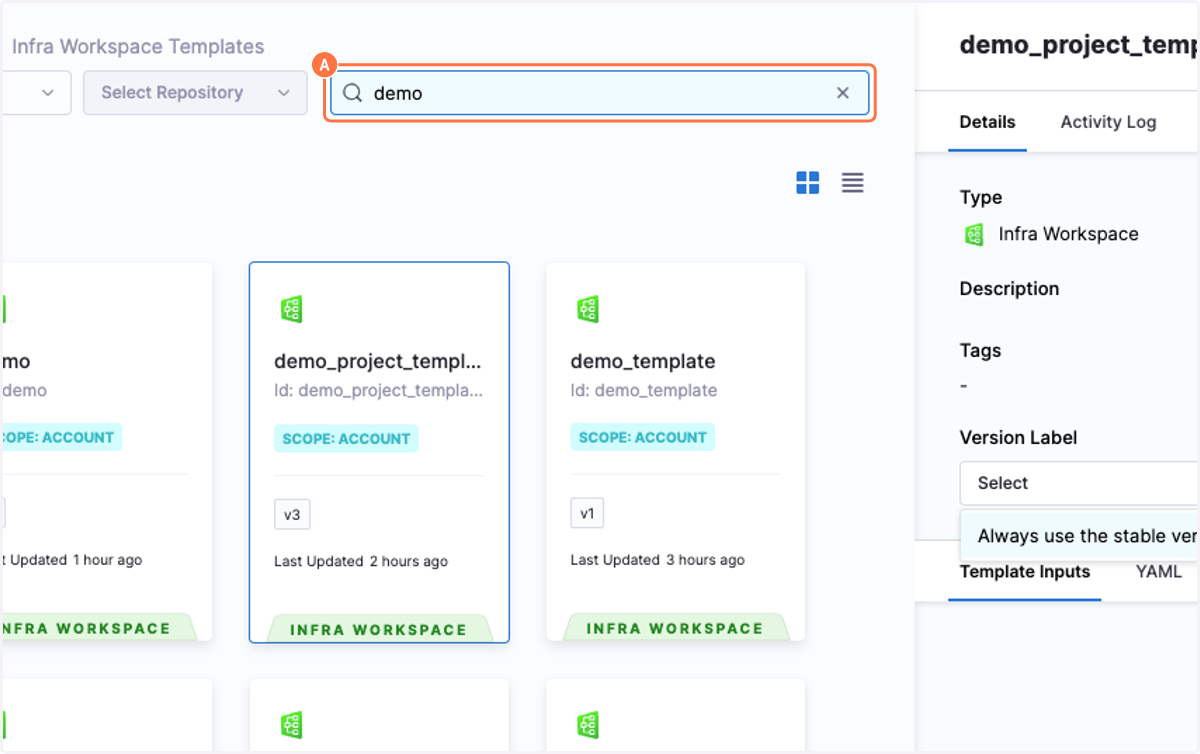Screen dimensions: 1200x754
Task: Click Last Updated 3 hours ago text
Action: [x=658, y=561]
